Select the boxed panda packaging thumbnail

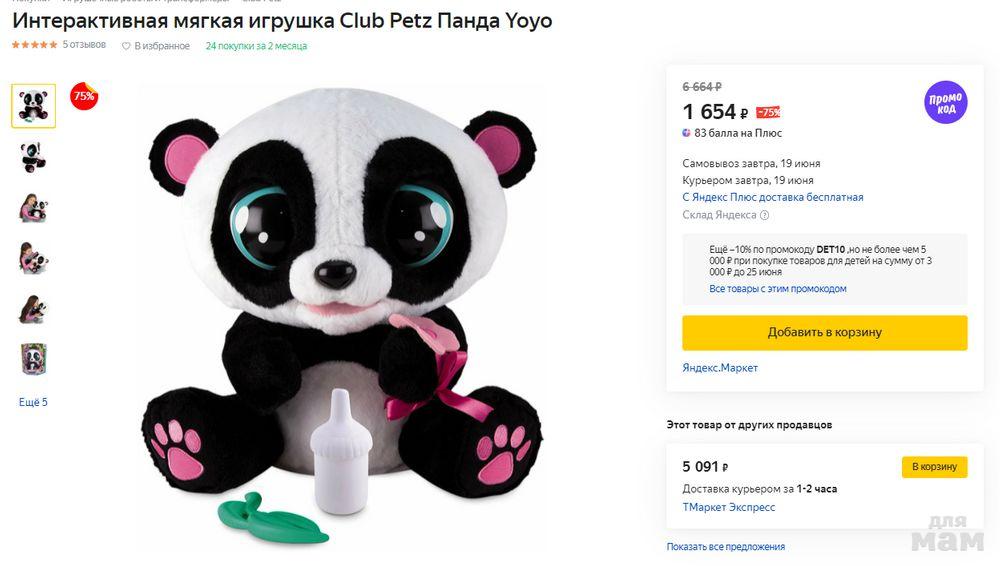[33, 359]
